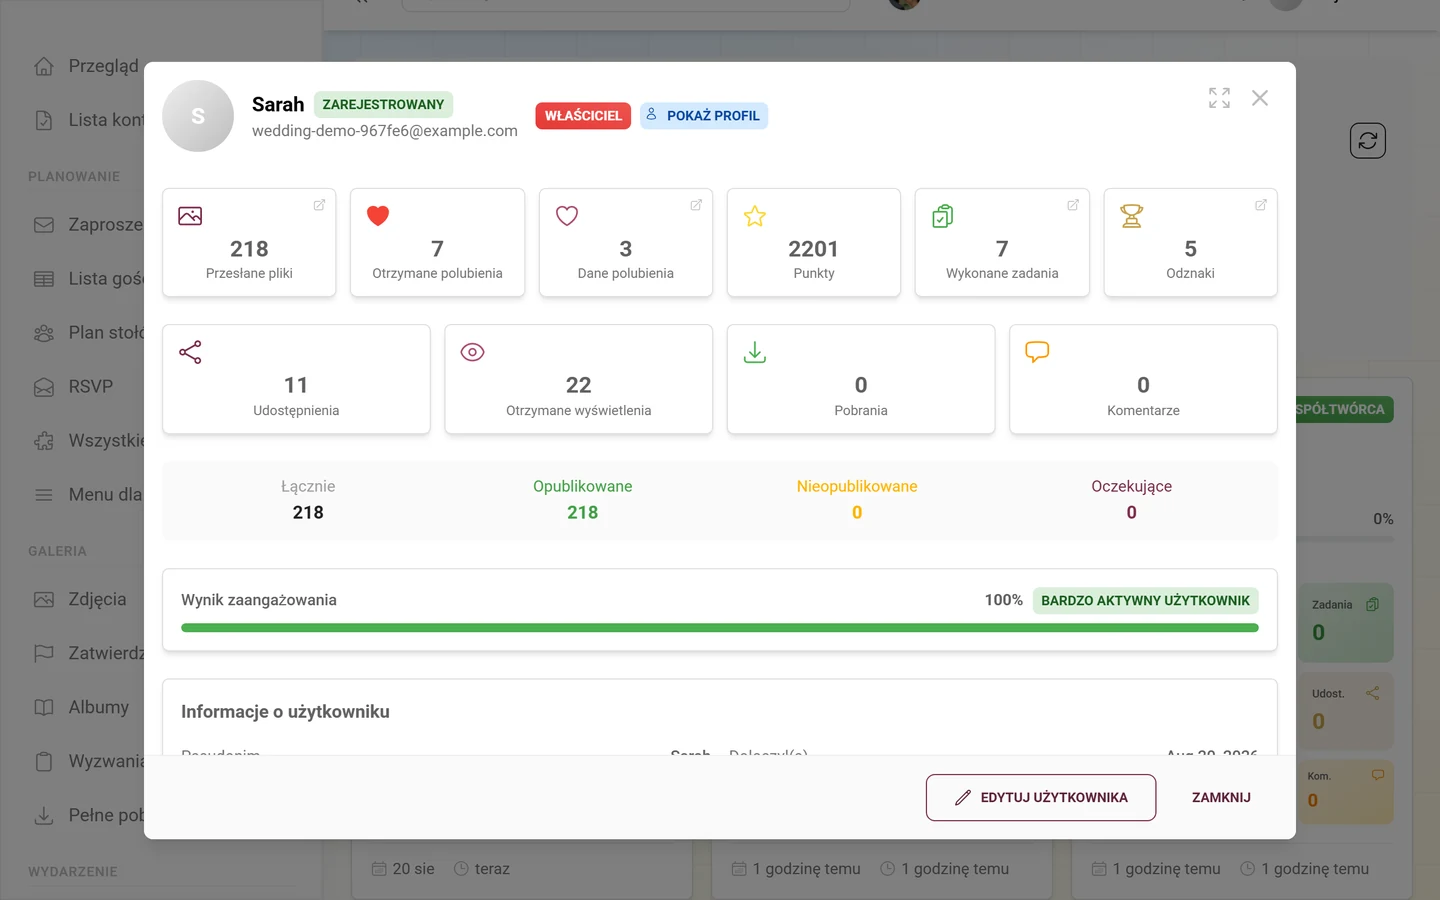Click the 22 Otrzymane wyświetlenia value
The image size is (1440, 900).
click(x=579, y=385)
